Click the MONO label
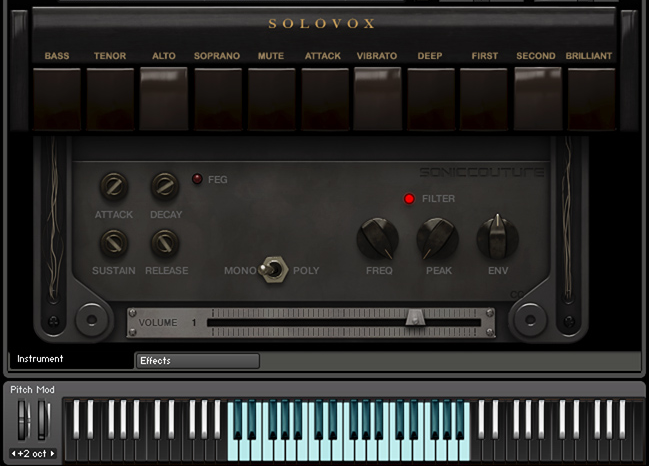This screenshot has width=649, height=466. coord(240,271)
